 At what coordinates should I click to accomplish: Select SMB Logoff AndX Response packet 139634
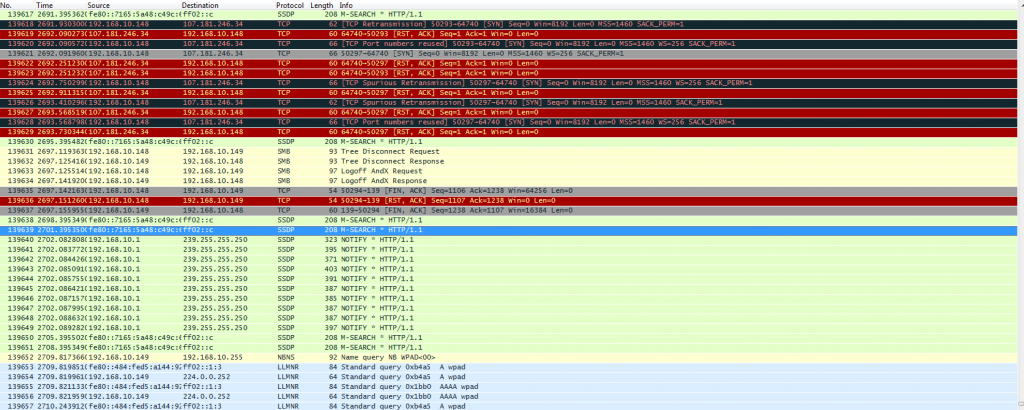(400, 178)
